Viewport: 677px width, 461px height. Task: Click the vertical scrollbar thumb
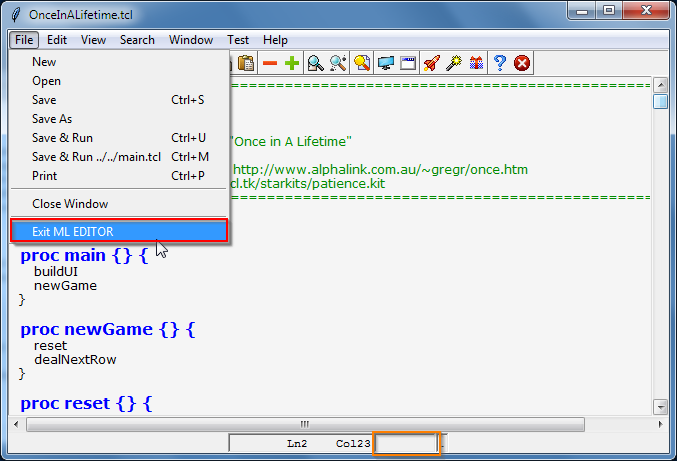click(661, 102)
